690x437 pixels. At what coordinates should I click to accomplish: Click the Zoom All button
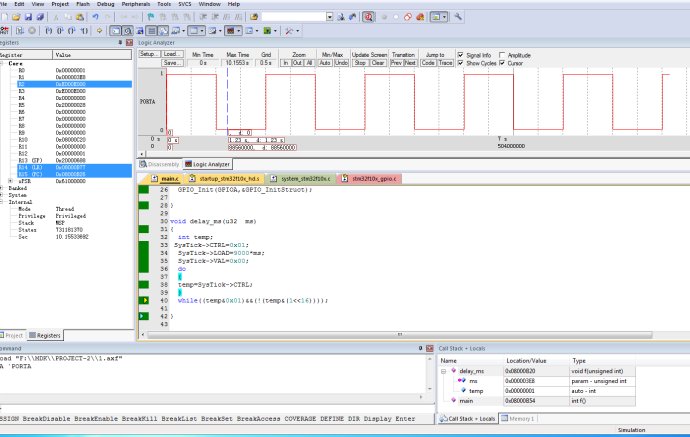(309, 63)
